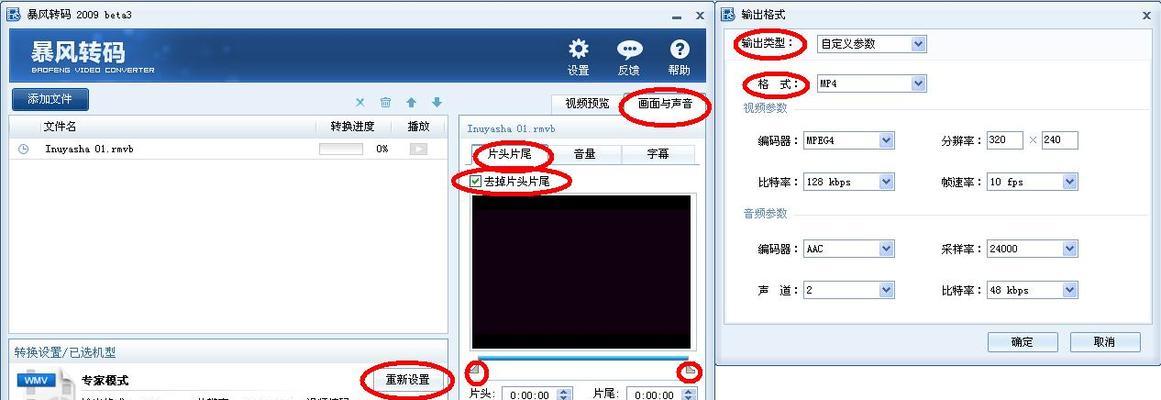Image resolution: width=1161 pixels, height=400 pixels.
Task: Click the resolution width field 320
Action: click(1005, 140)
